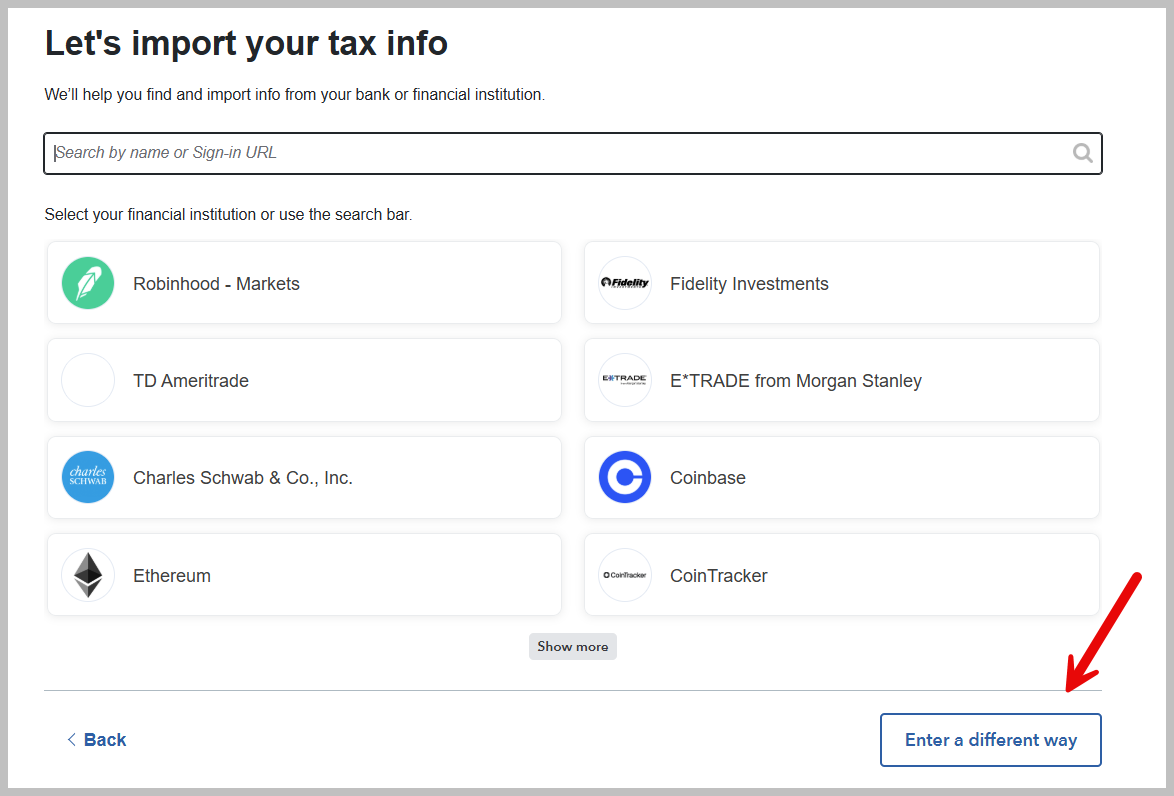Image resolution: width=1174 pixels, height=796 pixels.
Task: Click the Coinbase blue logo icon
Action: [x=624, y=477]
